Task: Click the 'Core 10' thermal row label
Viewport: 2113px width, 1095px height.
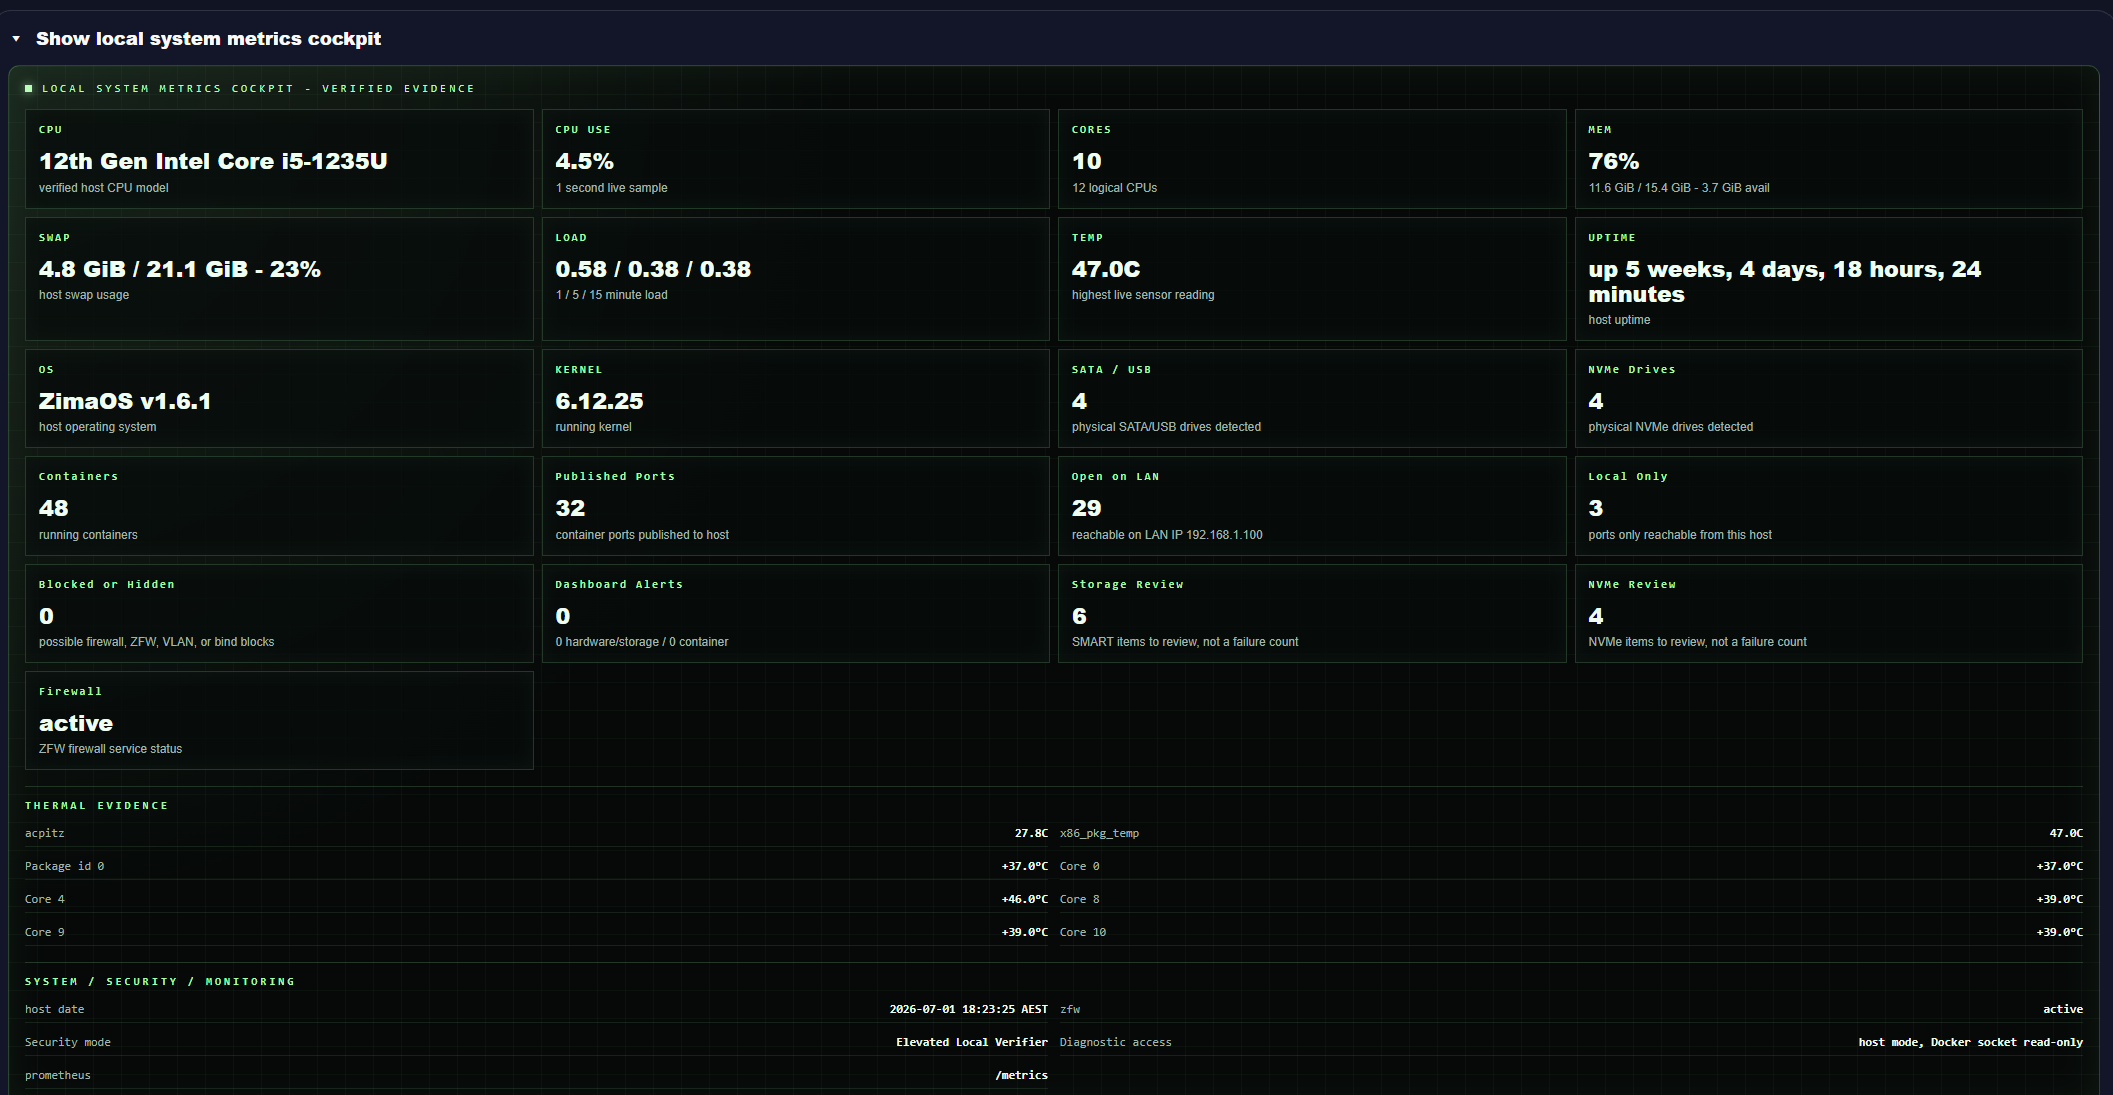Action: (x=1082, y=932)
